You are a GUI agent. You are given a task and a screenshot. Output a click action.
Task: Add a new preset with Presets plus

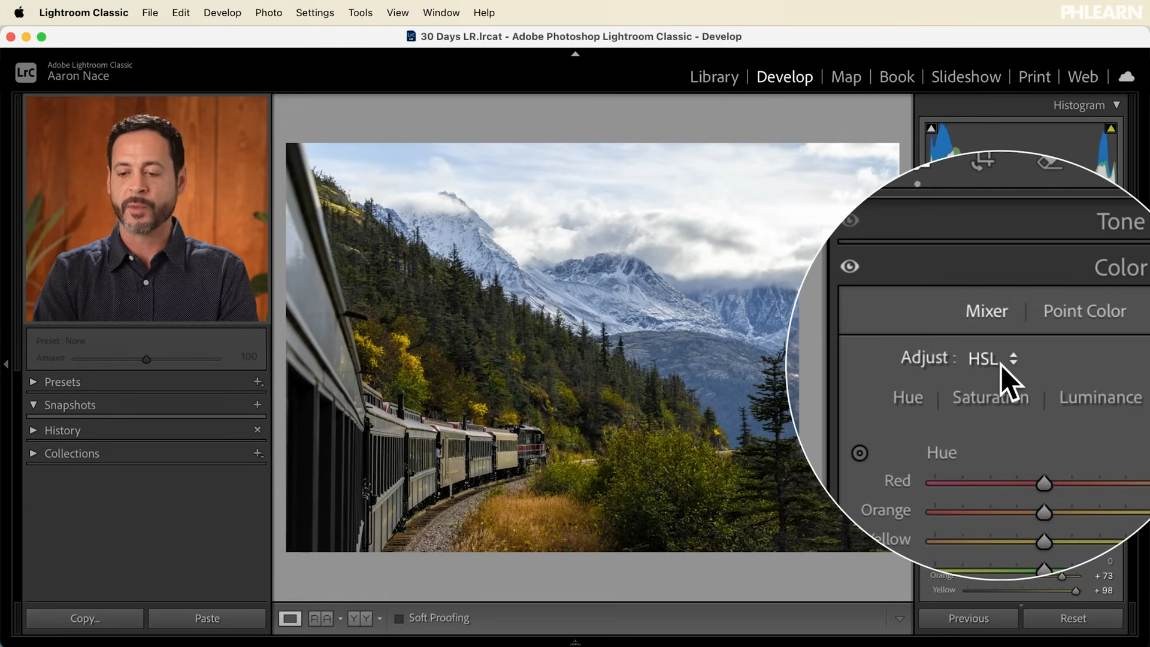pyautogui.click(x=257, y=381)
